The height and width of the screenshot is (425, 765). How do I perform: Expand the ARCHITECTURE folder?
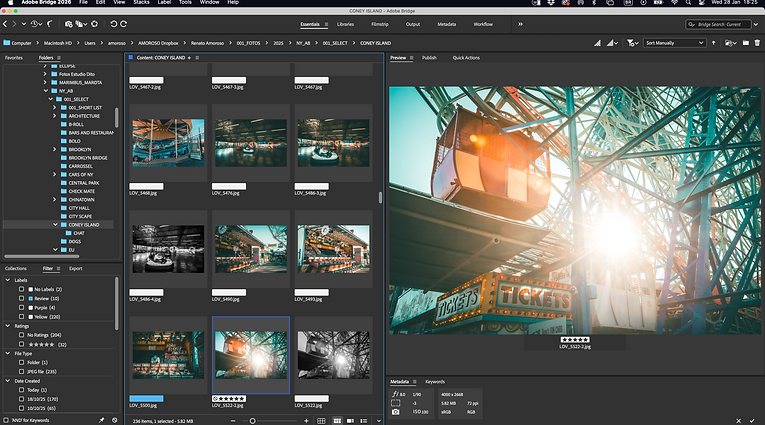pyautogui.click(x=55, y=116)
